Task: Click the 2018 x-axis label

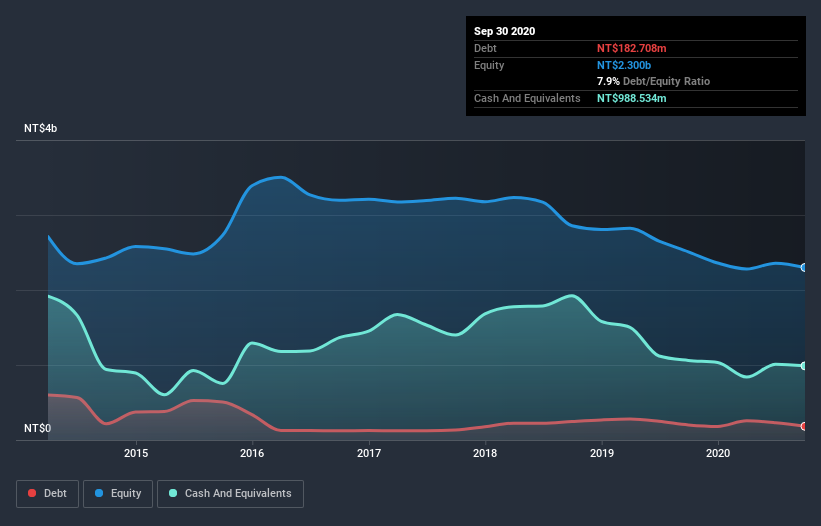Action: click(x=485, y=453)
